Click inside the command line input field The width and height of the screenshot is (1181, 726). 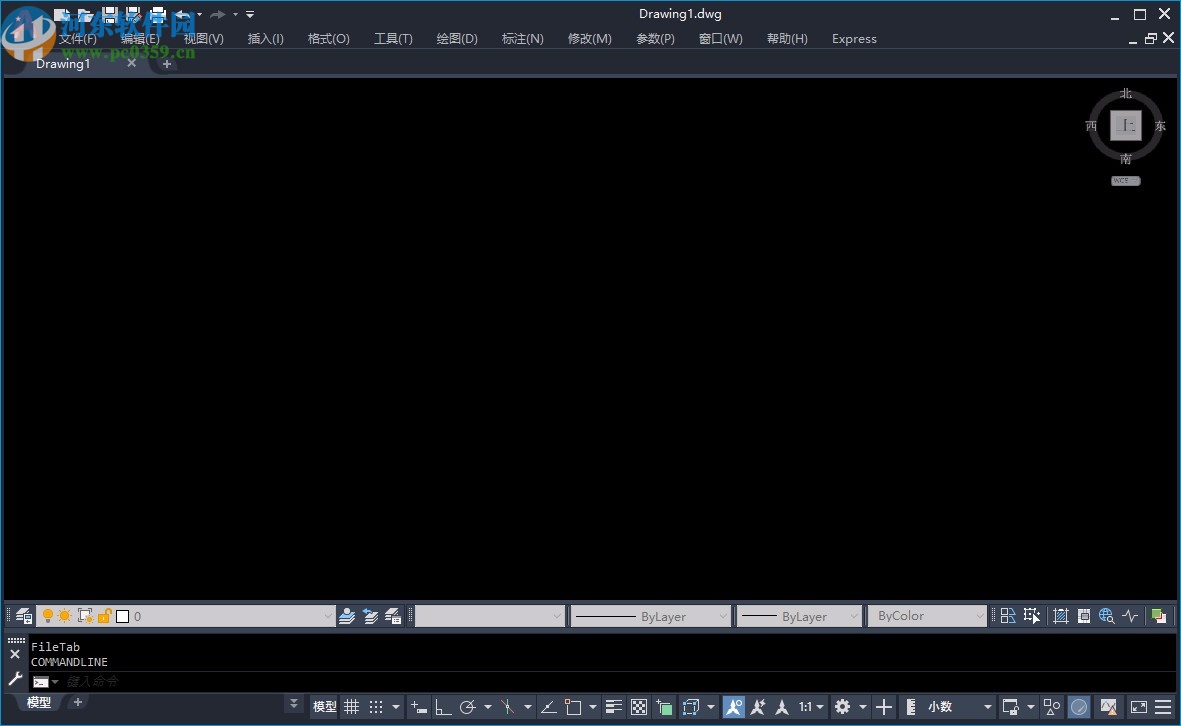point(150,681)
